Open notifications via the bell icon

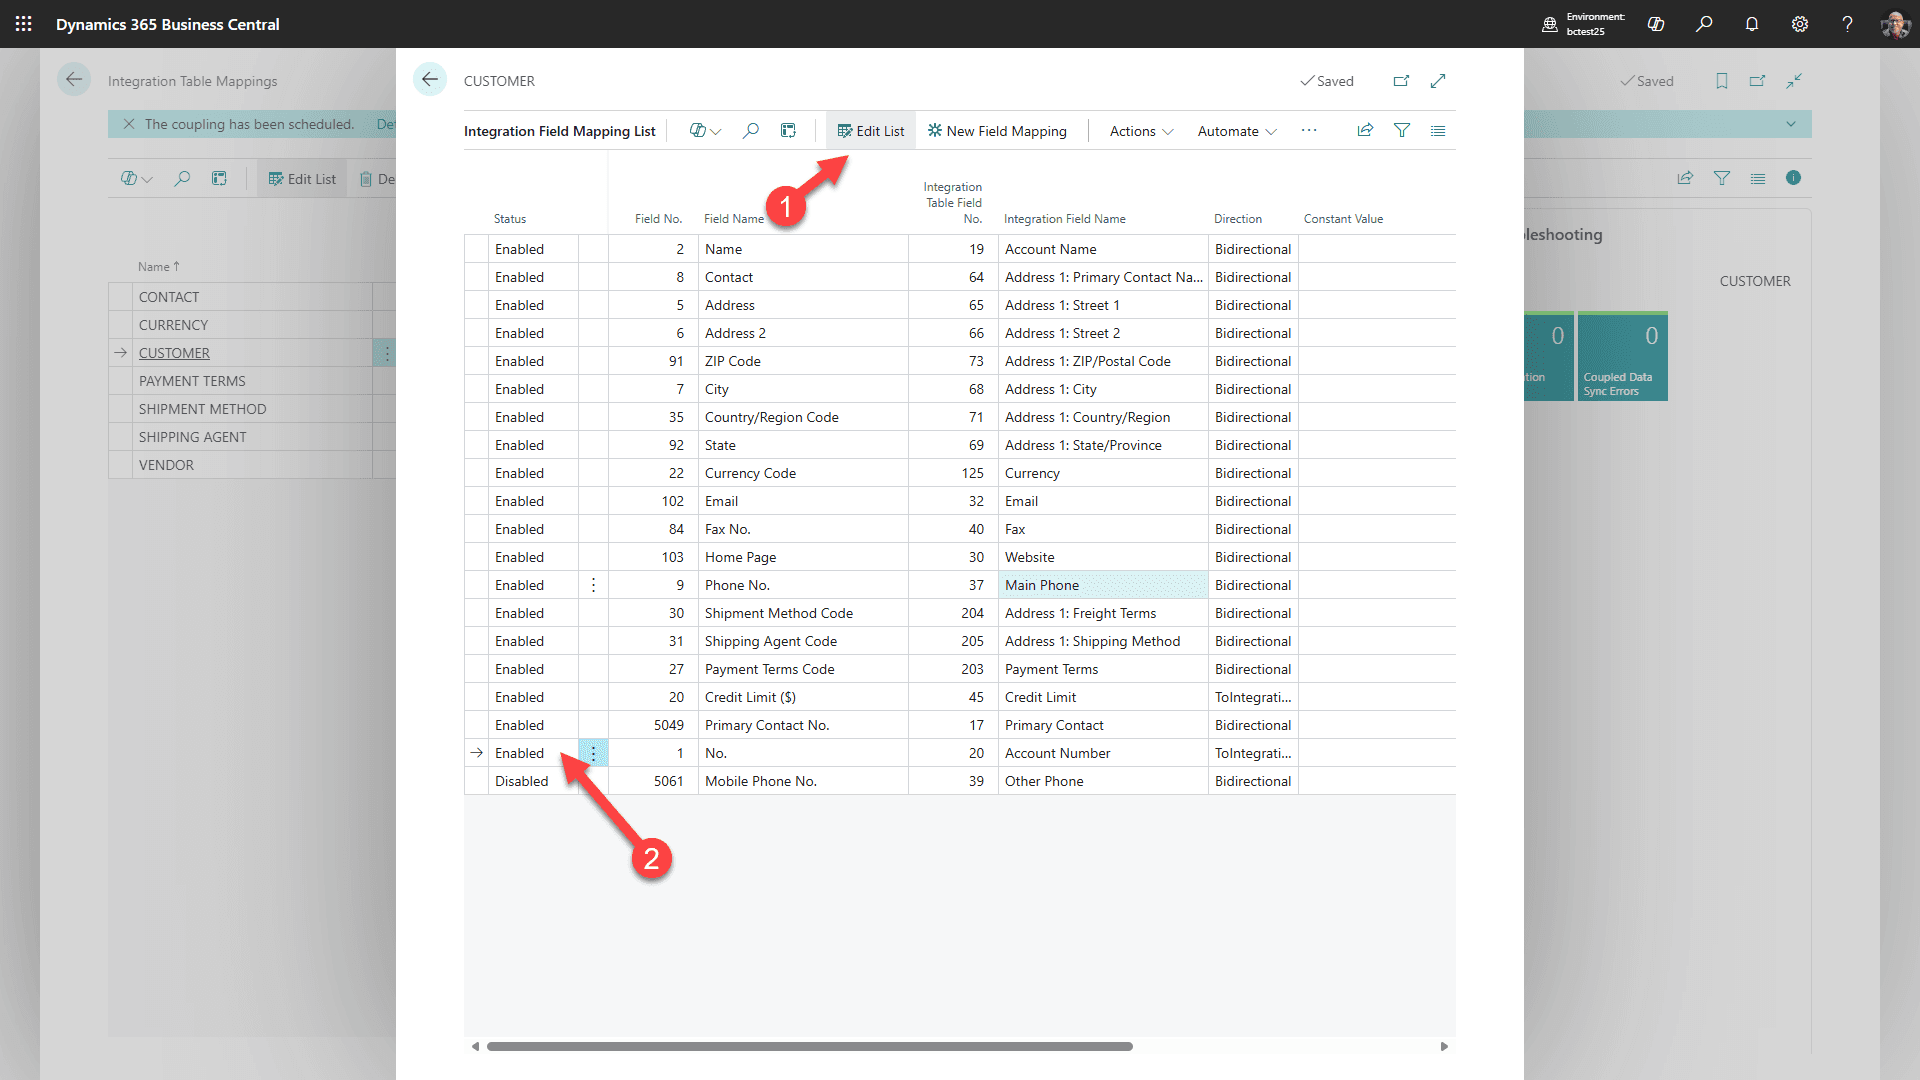[x=1751, y=24]
